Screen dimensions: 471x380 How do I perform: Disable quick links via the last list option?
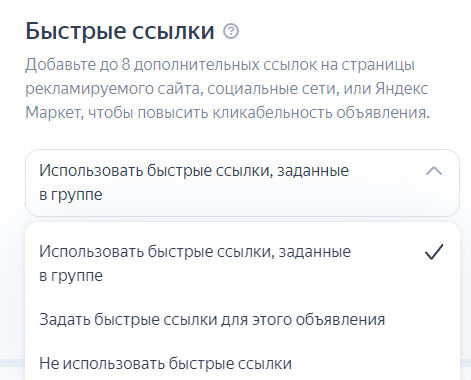242,363
